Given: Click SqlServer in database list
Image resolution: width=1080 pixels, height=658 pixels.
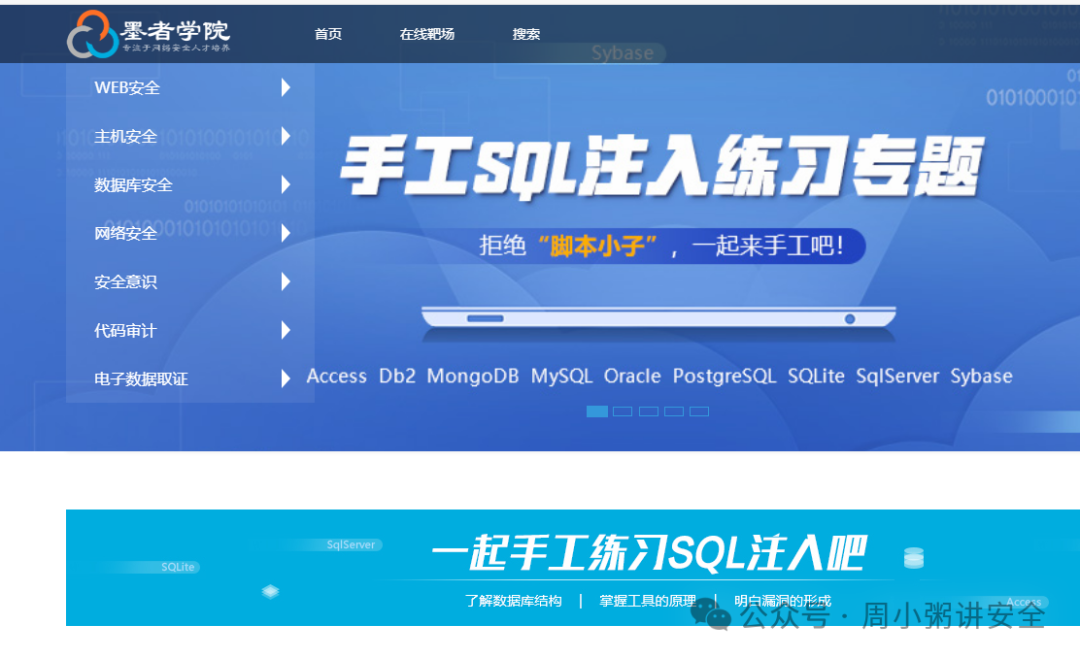Looking at the screenshot, I should (x=897, y=376).
